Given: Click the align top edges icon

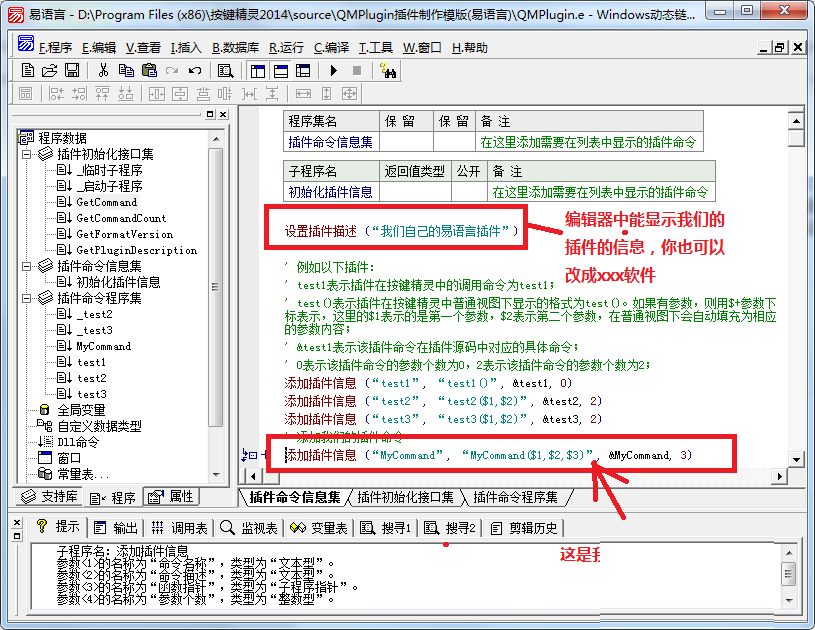Looking at the screenshot, I should coord(102,94).
